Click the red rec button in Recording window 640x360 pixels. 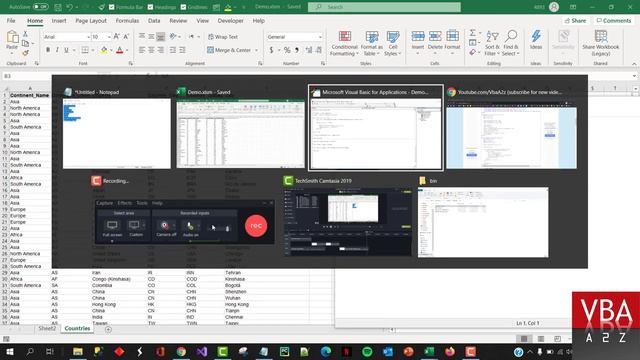click(256, 225)
